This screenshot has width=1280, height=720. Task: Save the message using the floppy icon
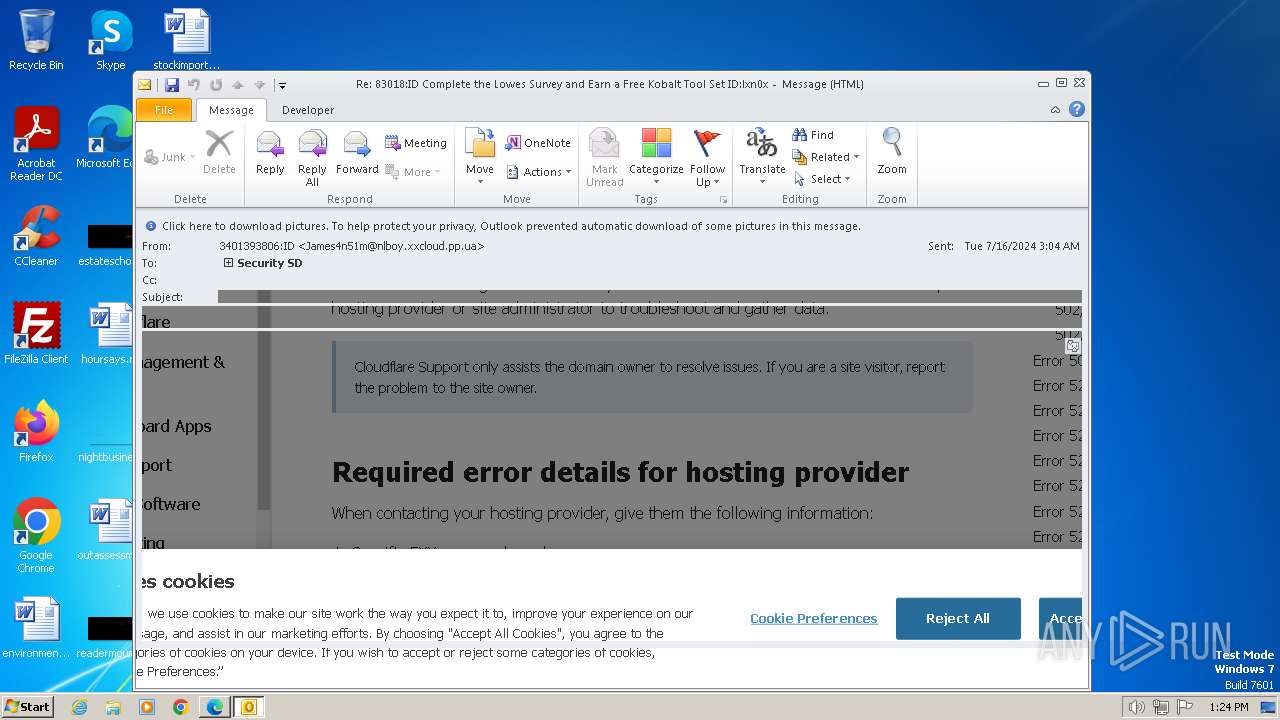coord(172,85)
